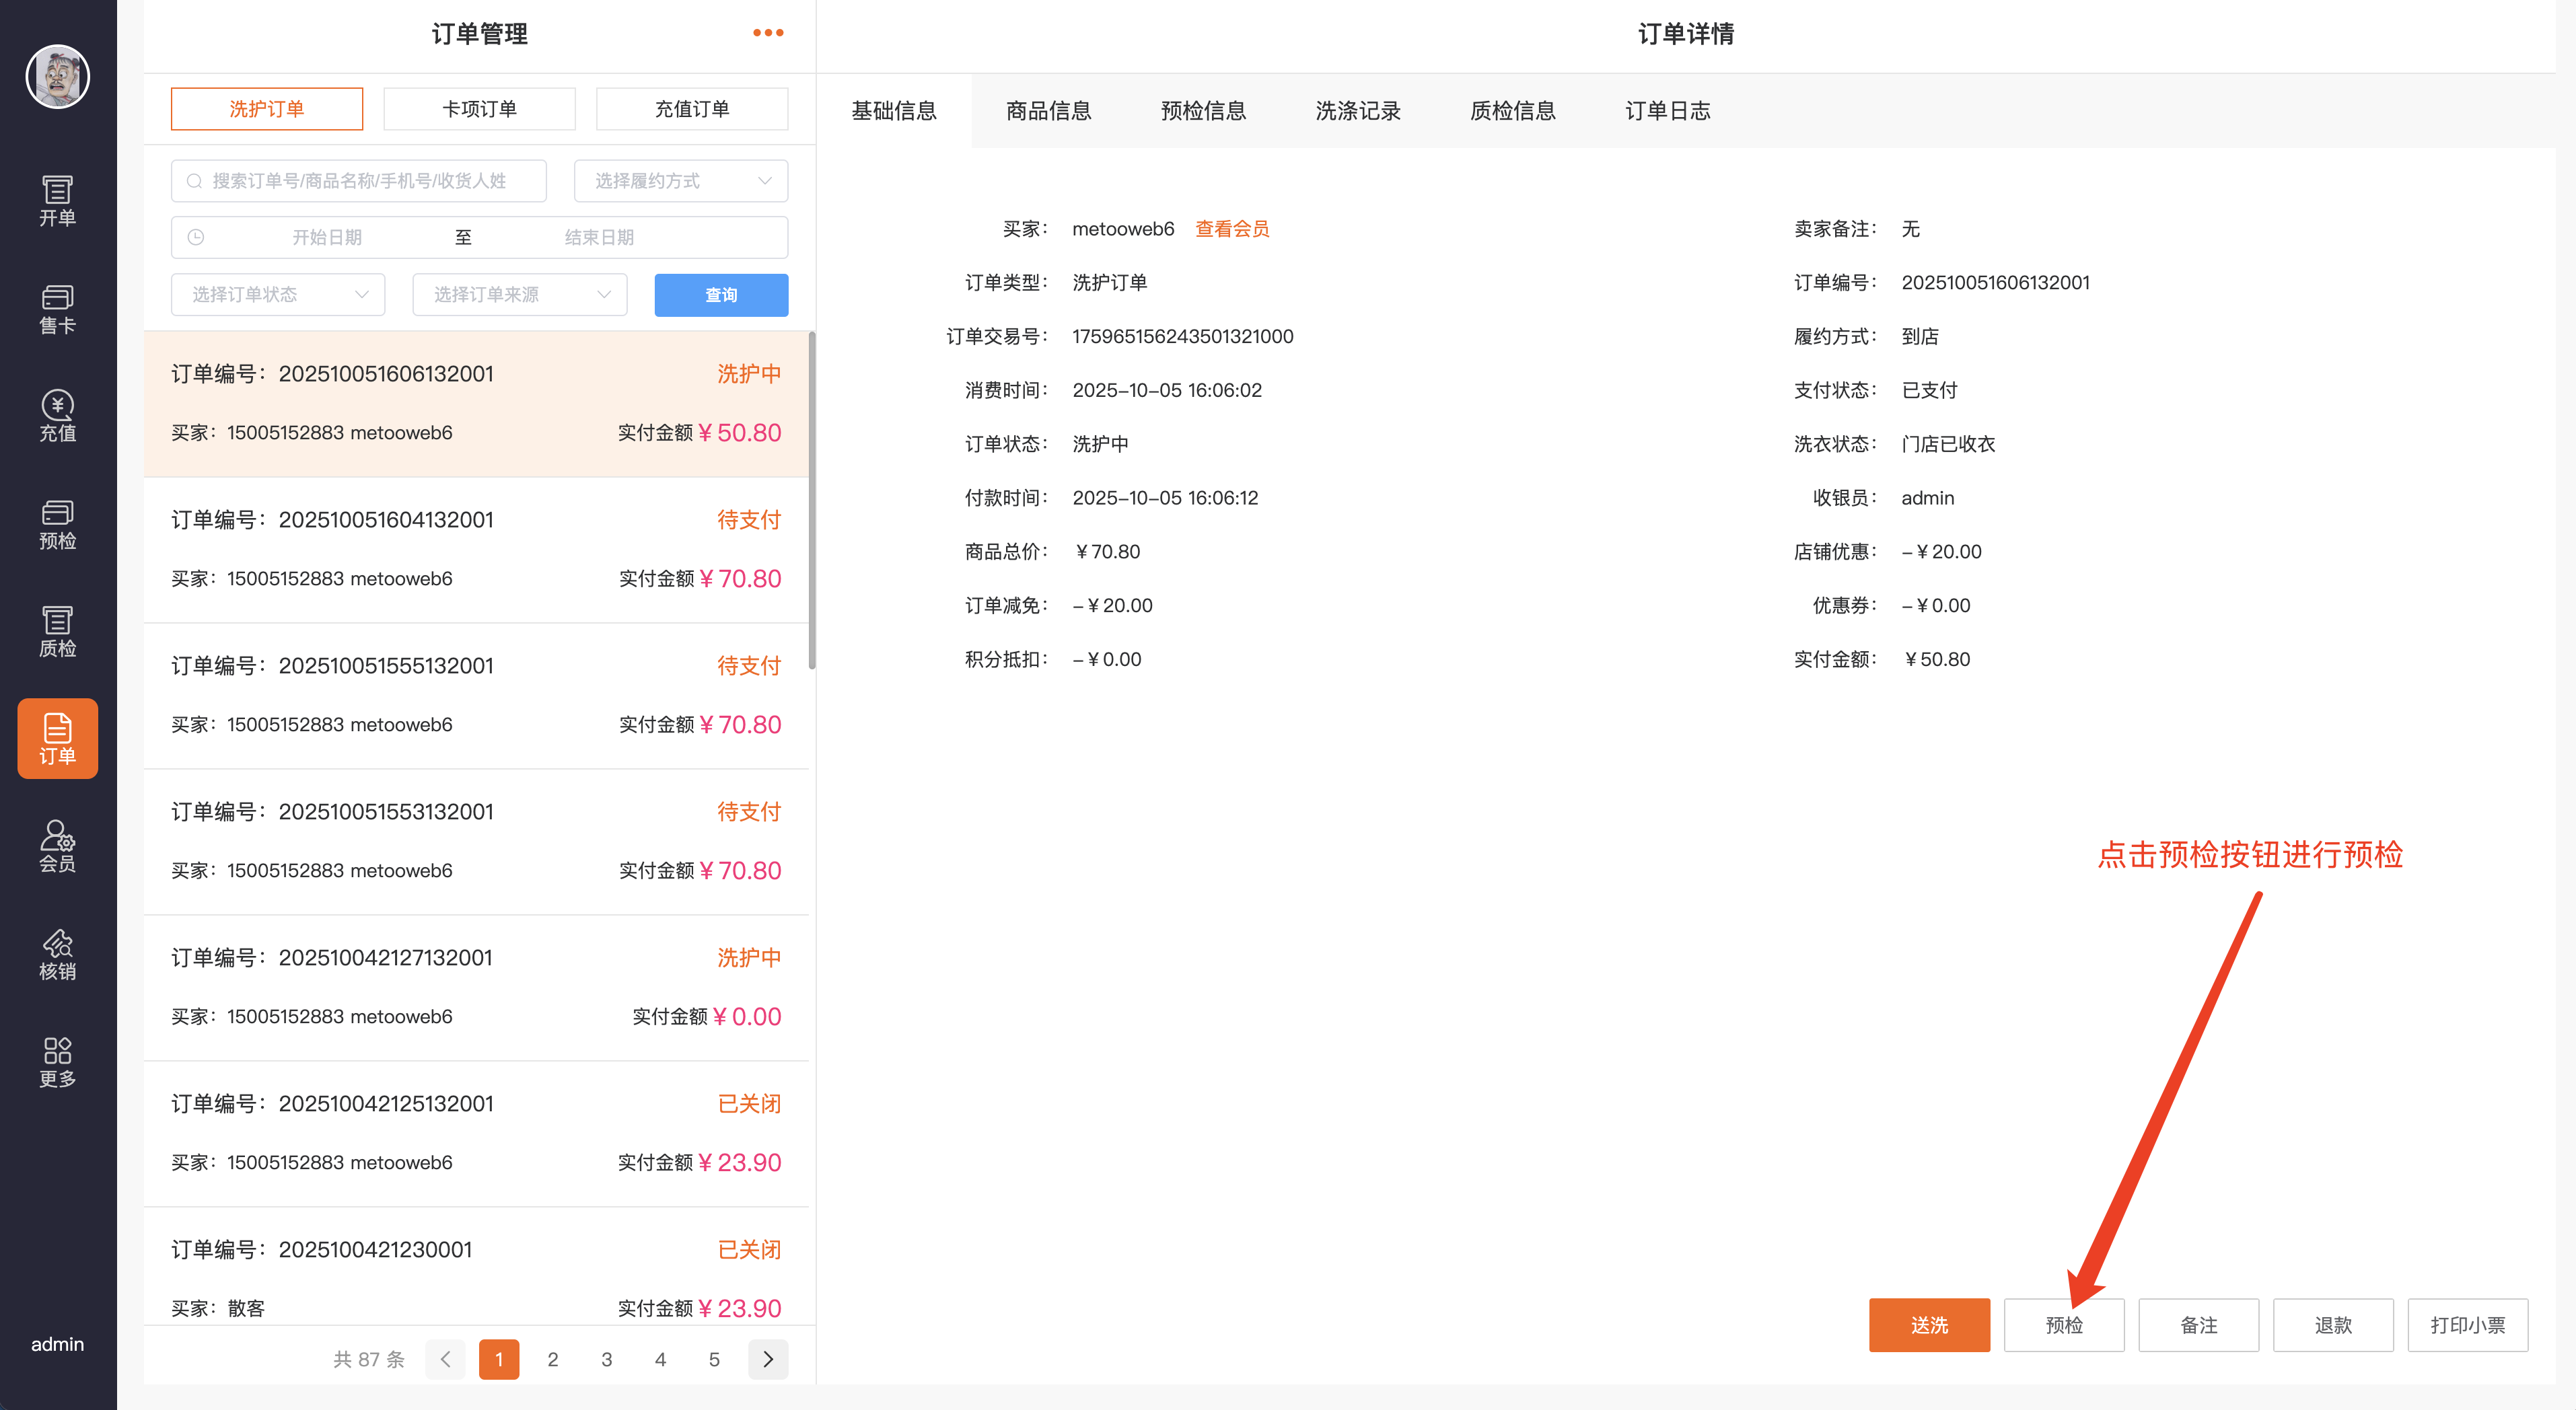Click the order search input field
Screen dimensions: 2576x1410
click(x=358, y=181)
